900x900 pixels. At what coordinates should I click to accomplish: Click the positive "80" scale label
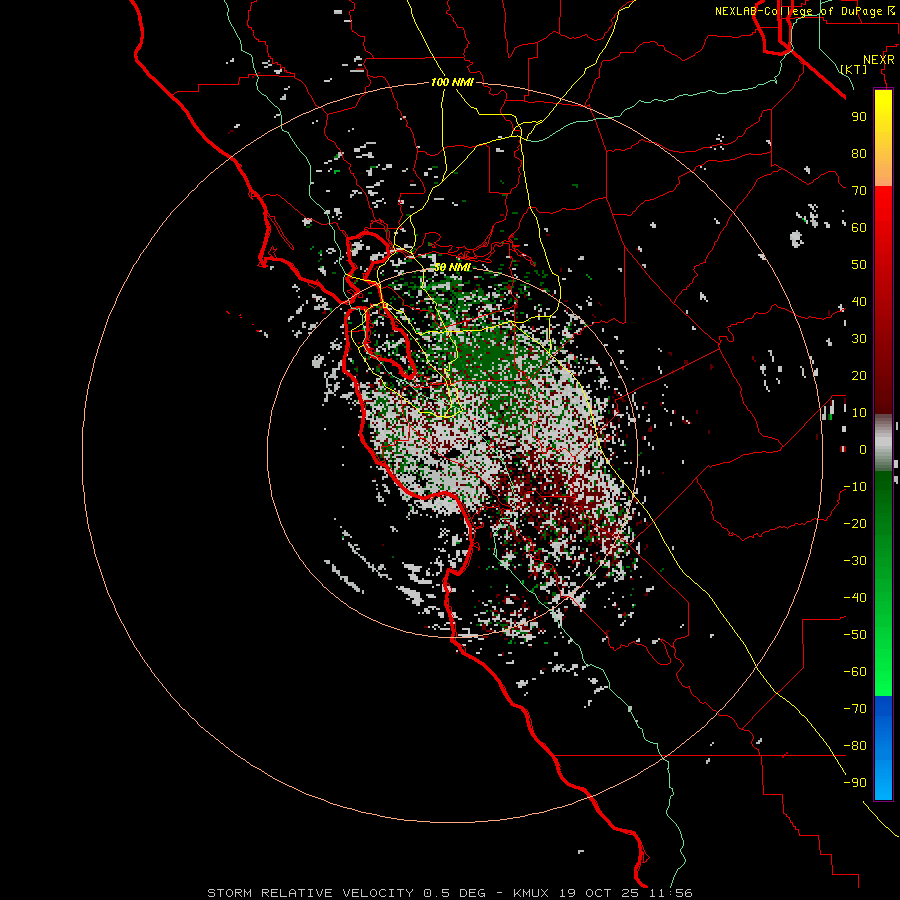859,153
